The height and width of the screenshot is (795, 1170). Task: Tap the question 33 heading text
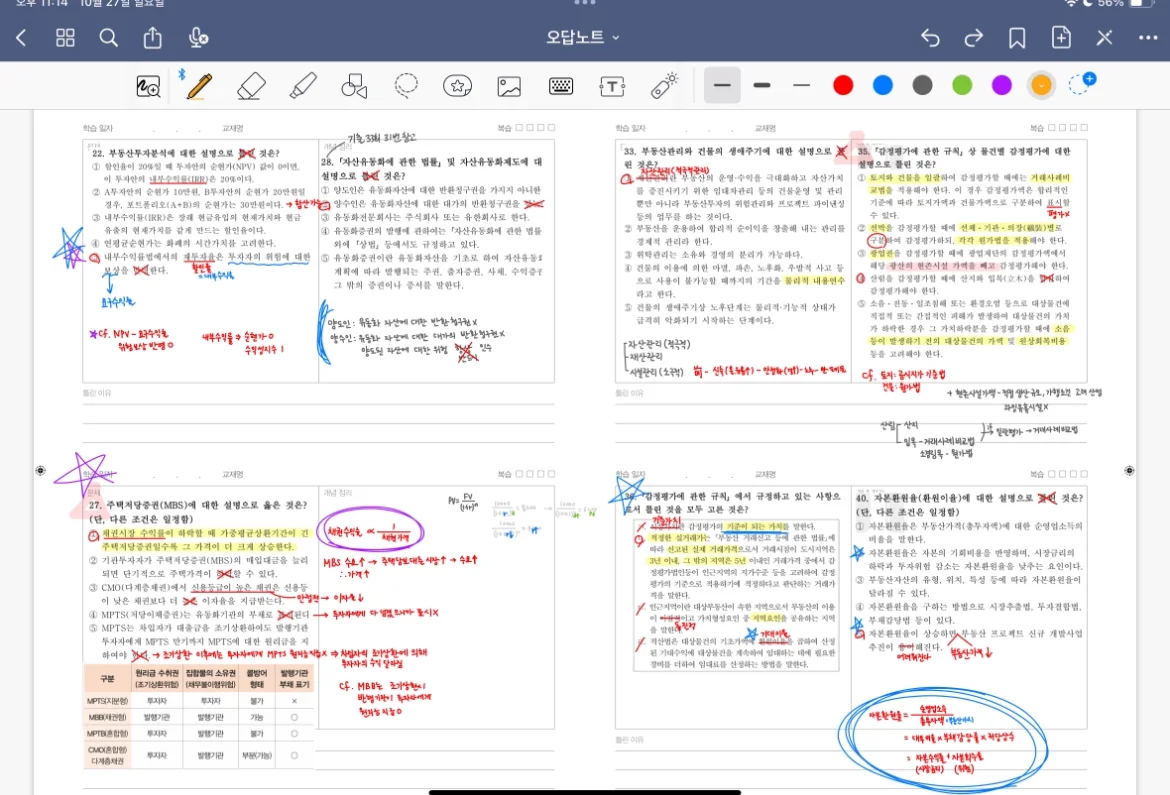pos(734,158)
